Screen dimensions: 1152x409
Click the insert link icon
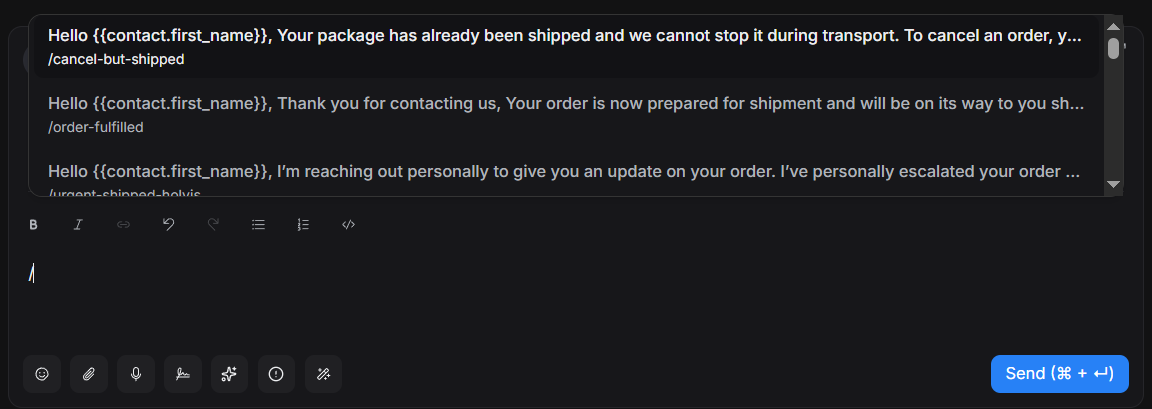tap(123, 225)
